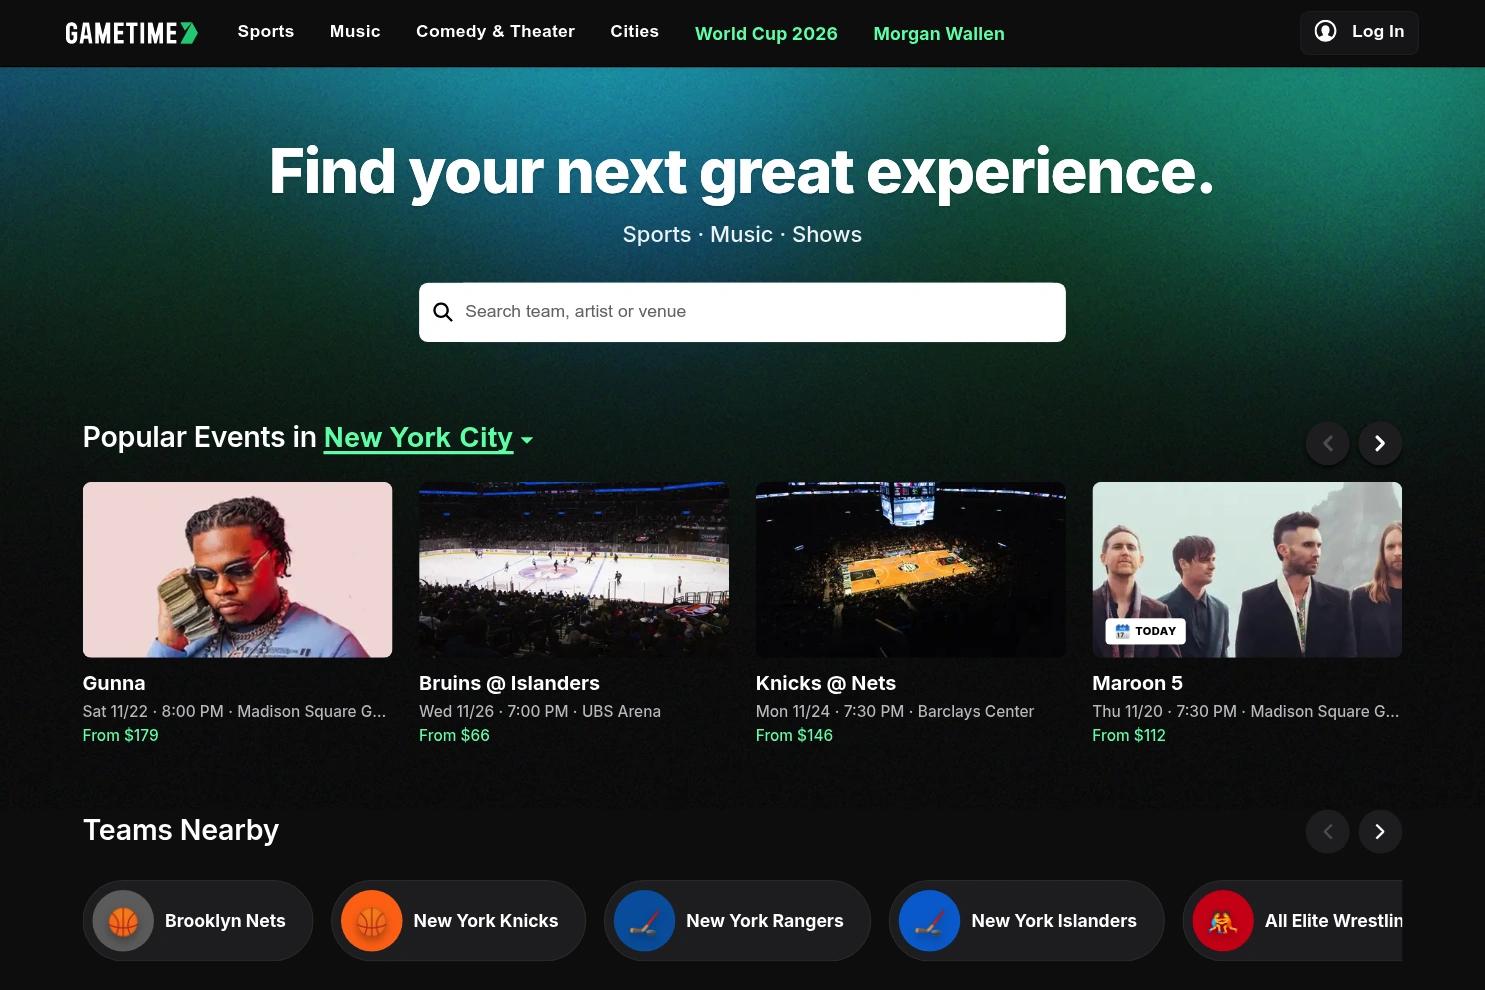Show next Popular Events with right arrow
The height and width of the screenshot is (990, 1485).
pyautogui.click(x=1380, y=443)
